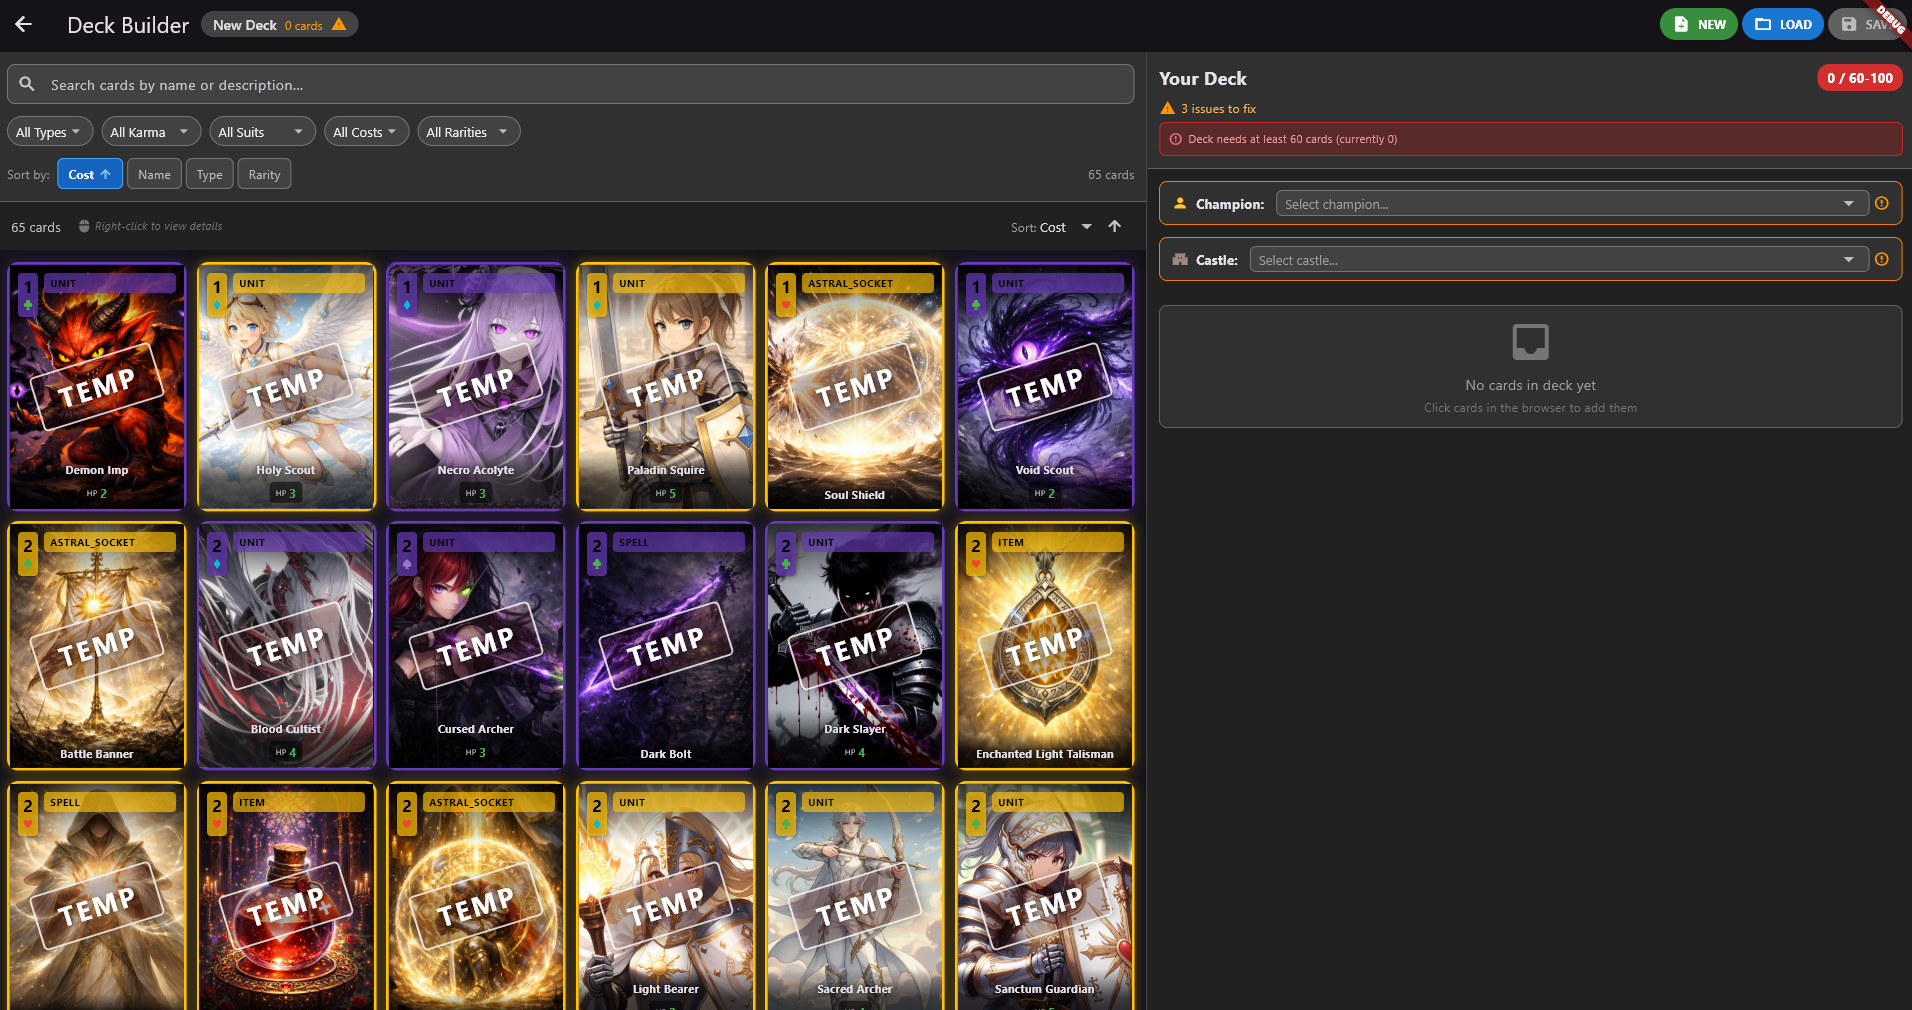Toggle the Cost sort button
This screenshot has height=1010, width=1912.
pos(89,174)
